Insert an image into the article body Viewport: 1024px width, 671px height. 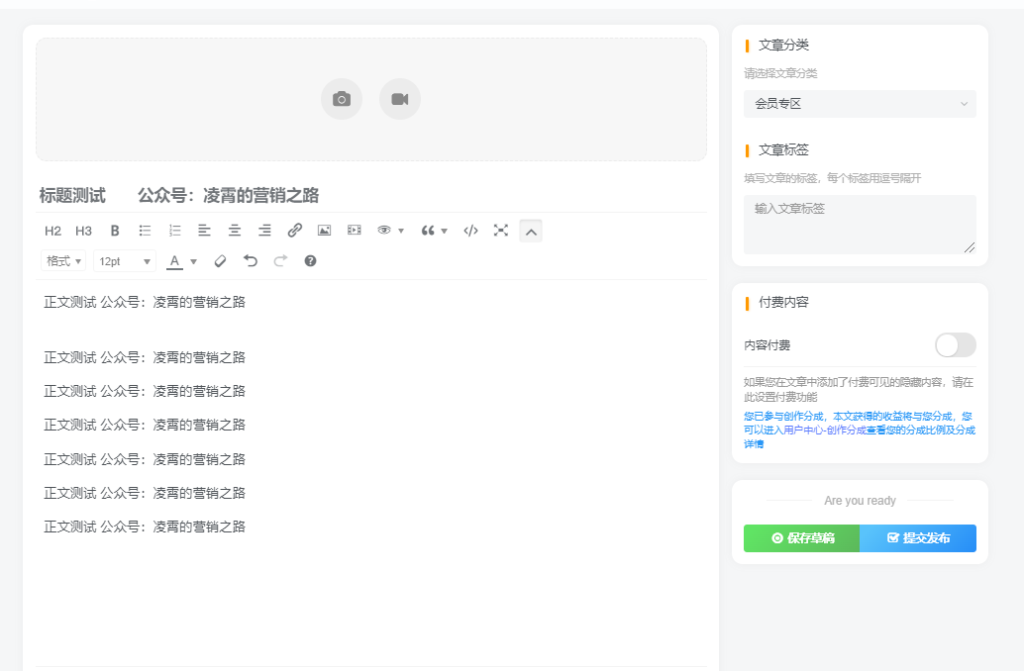324,230
